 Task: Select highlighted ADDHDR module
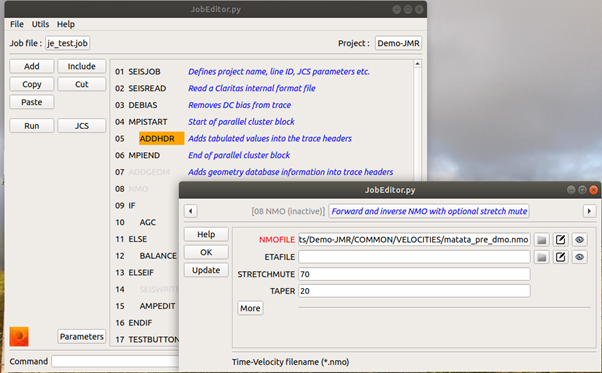click(x=161, y=139)
